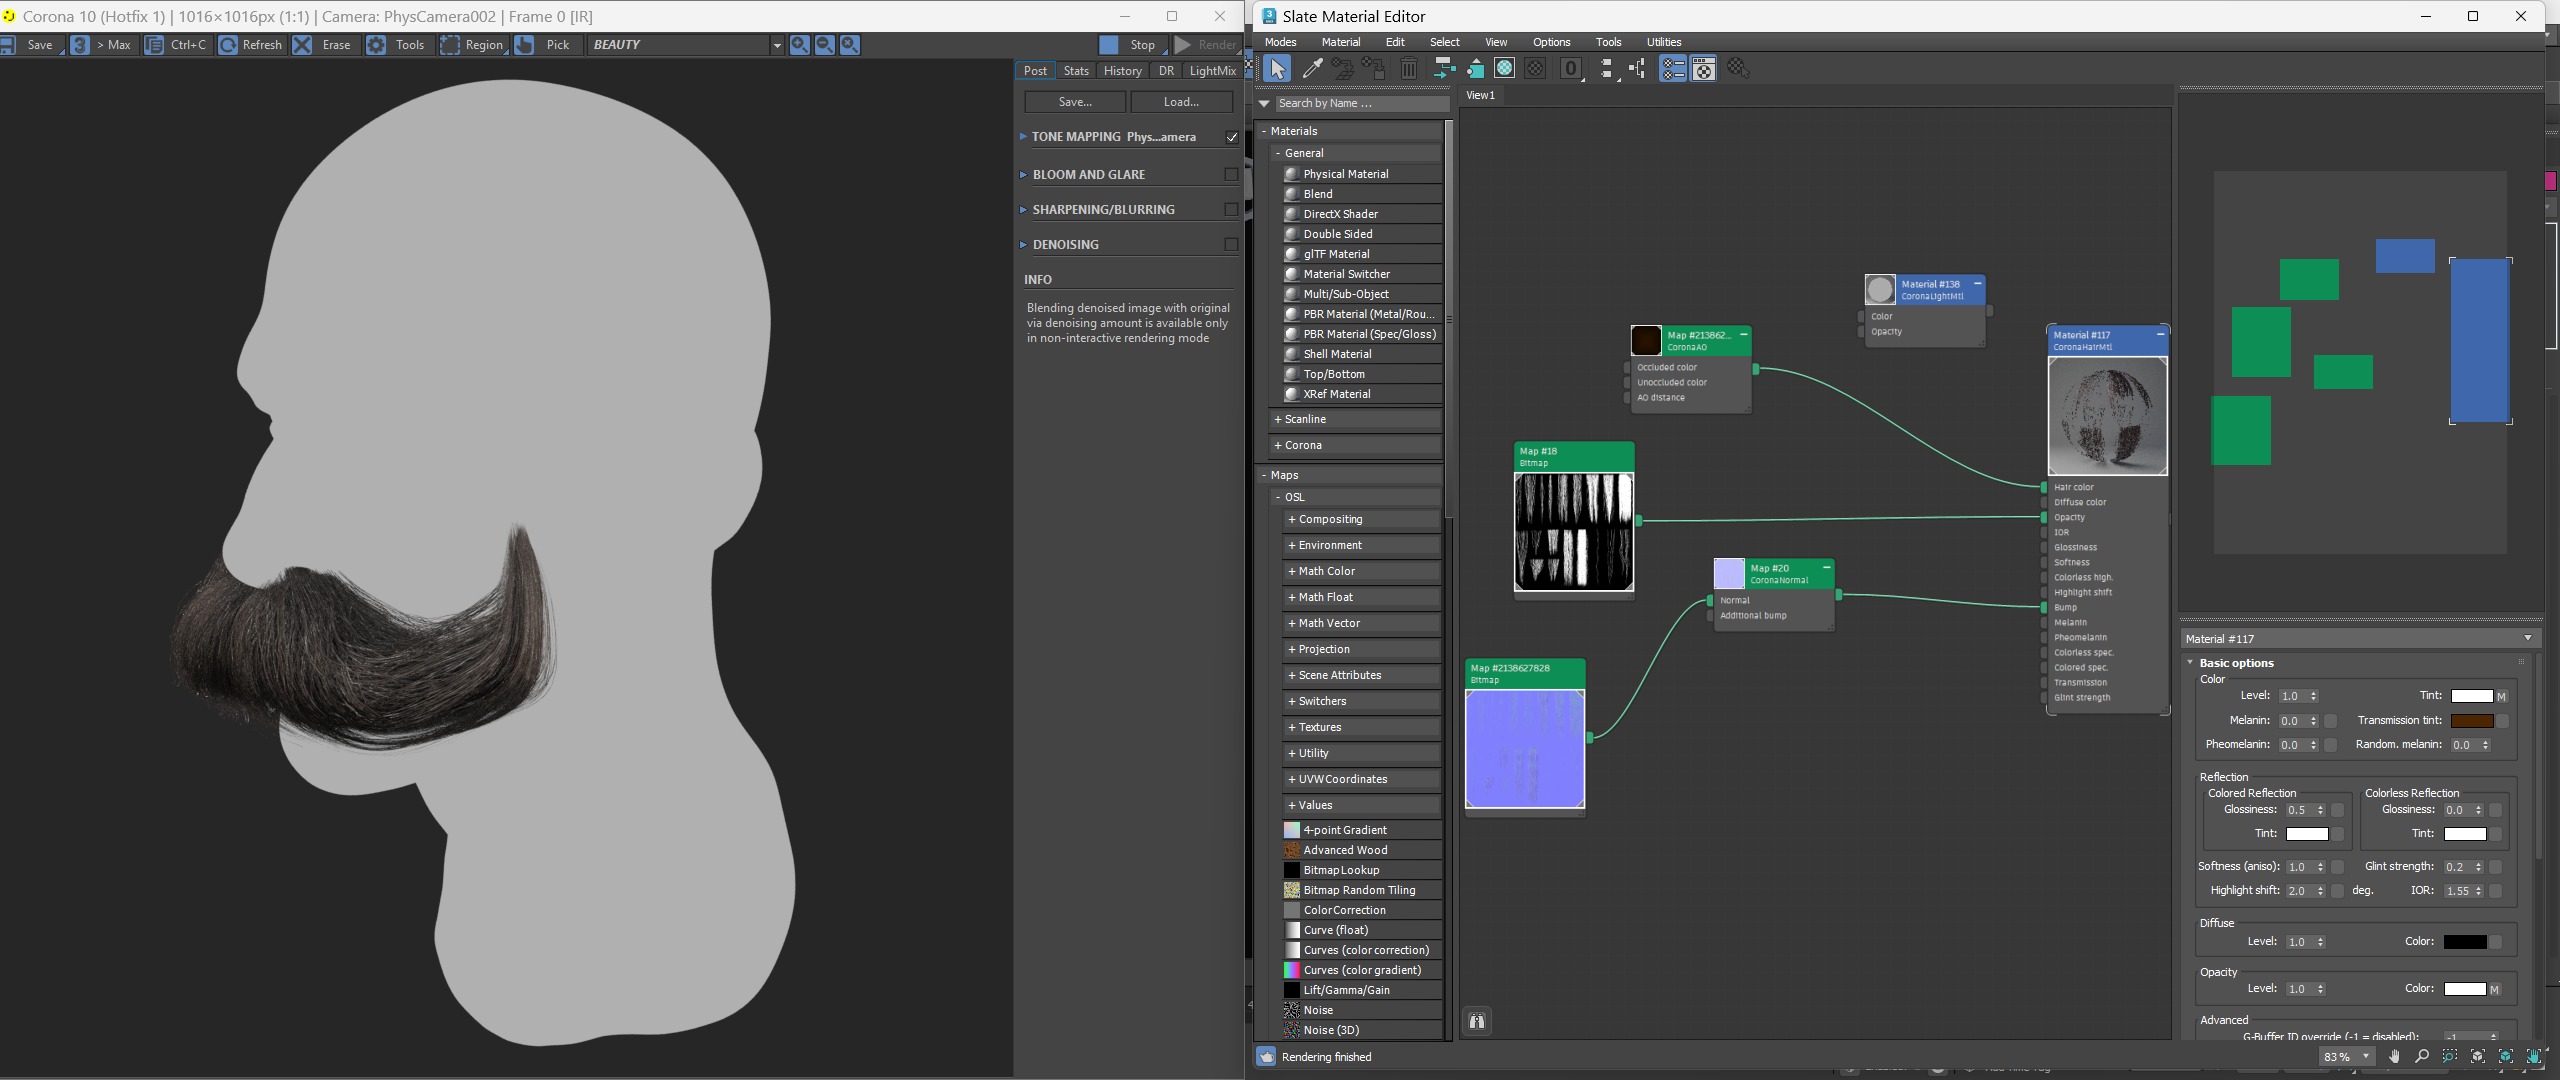The width and height of the screenshot is (2560, 1080).
Task: Open the Modes menu
Action: (x=1280, y=42)
